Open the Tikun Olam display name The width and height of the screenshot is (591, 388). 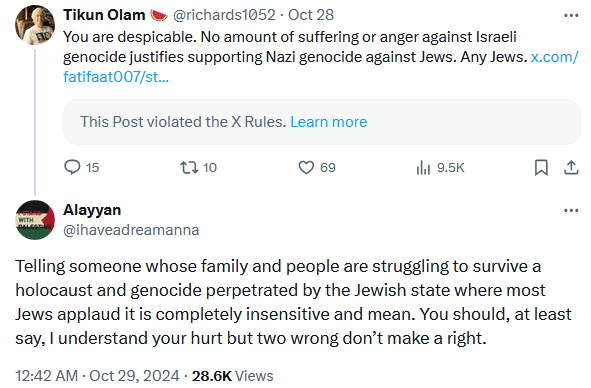(x=104, y=15)
